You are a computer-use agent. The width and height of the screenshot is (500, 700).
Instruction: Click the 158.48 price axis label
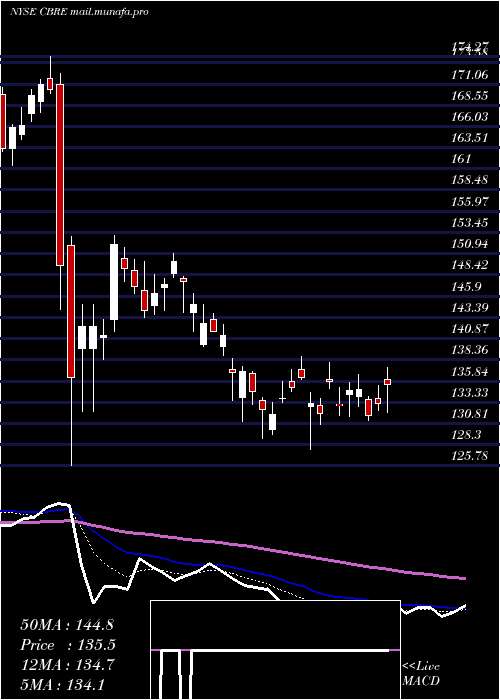point(470,180)
